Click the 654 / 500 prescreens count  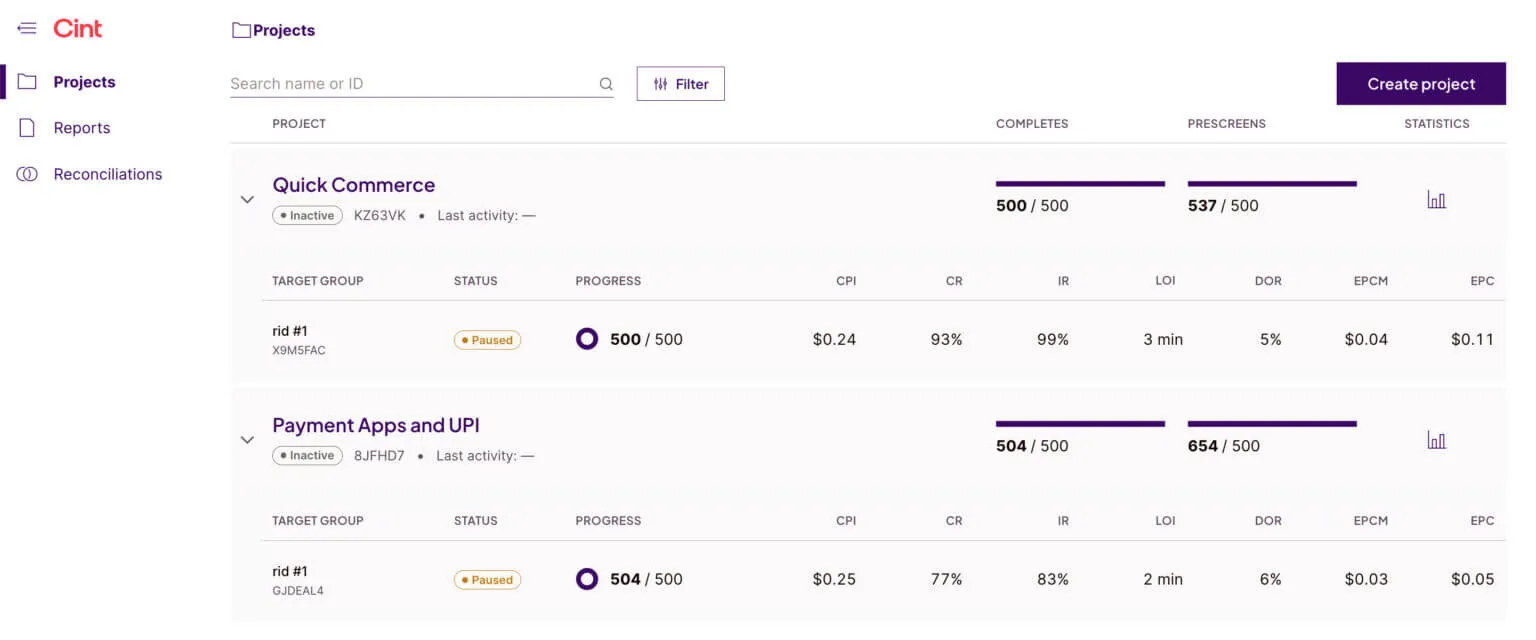(1224, 445)
